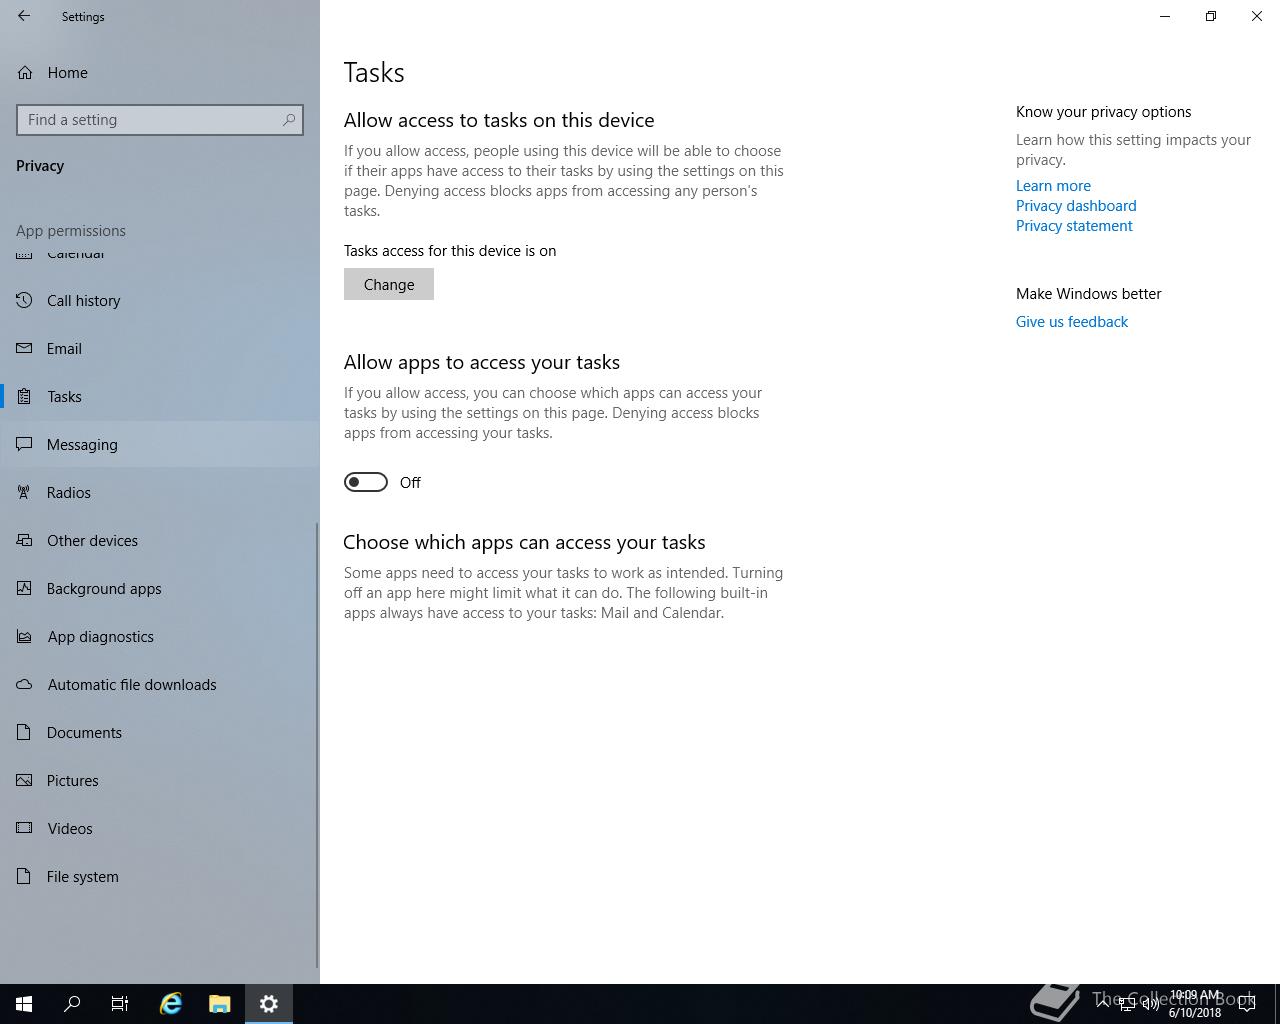The image size is (1280, 1024).
Task: Open the Privacy statement link
Action: click(1074, 226)
